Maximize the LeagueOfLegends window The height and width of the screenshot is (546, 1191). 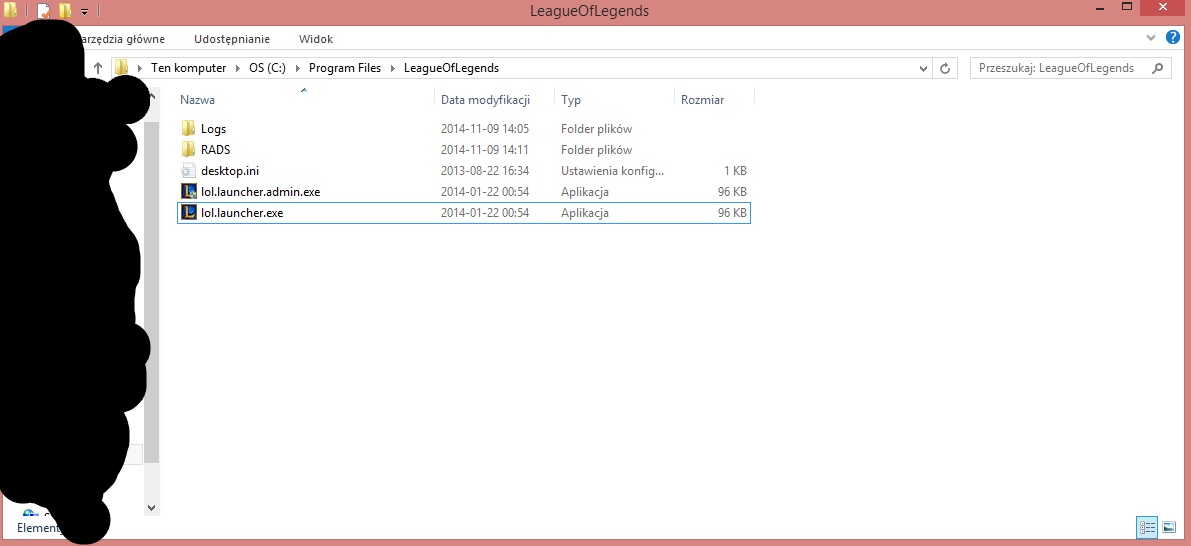click(1126, 8)
